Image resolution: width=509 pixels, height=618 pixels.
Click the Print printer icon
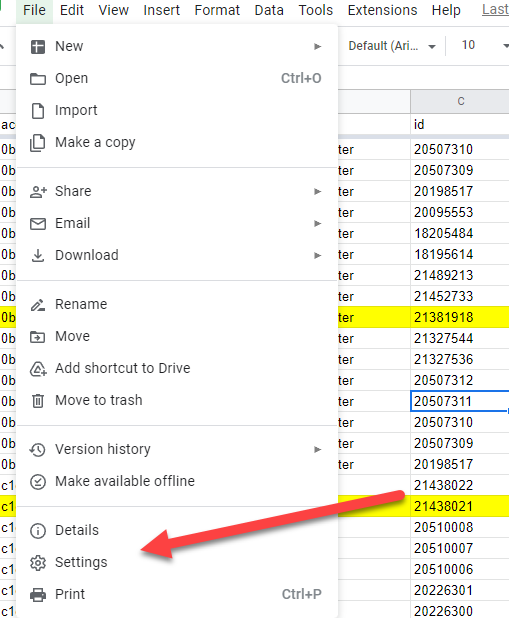pos(38,595)
